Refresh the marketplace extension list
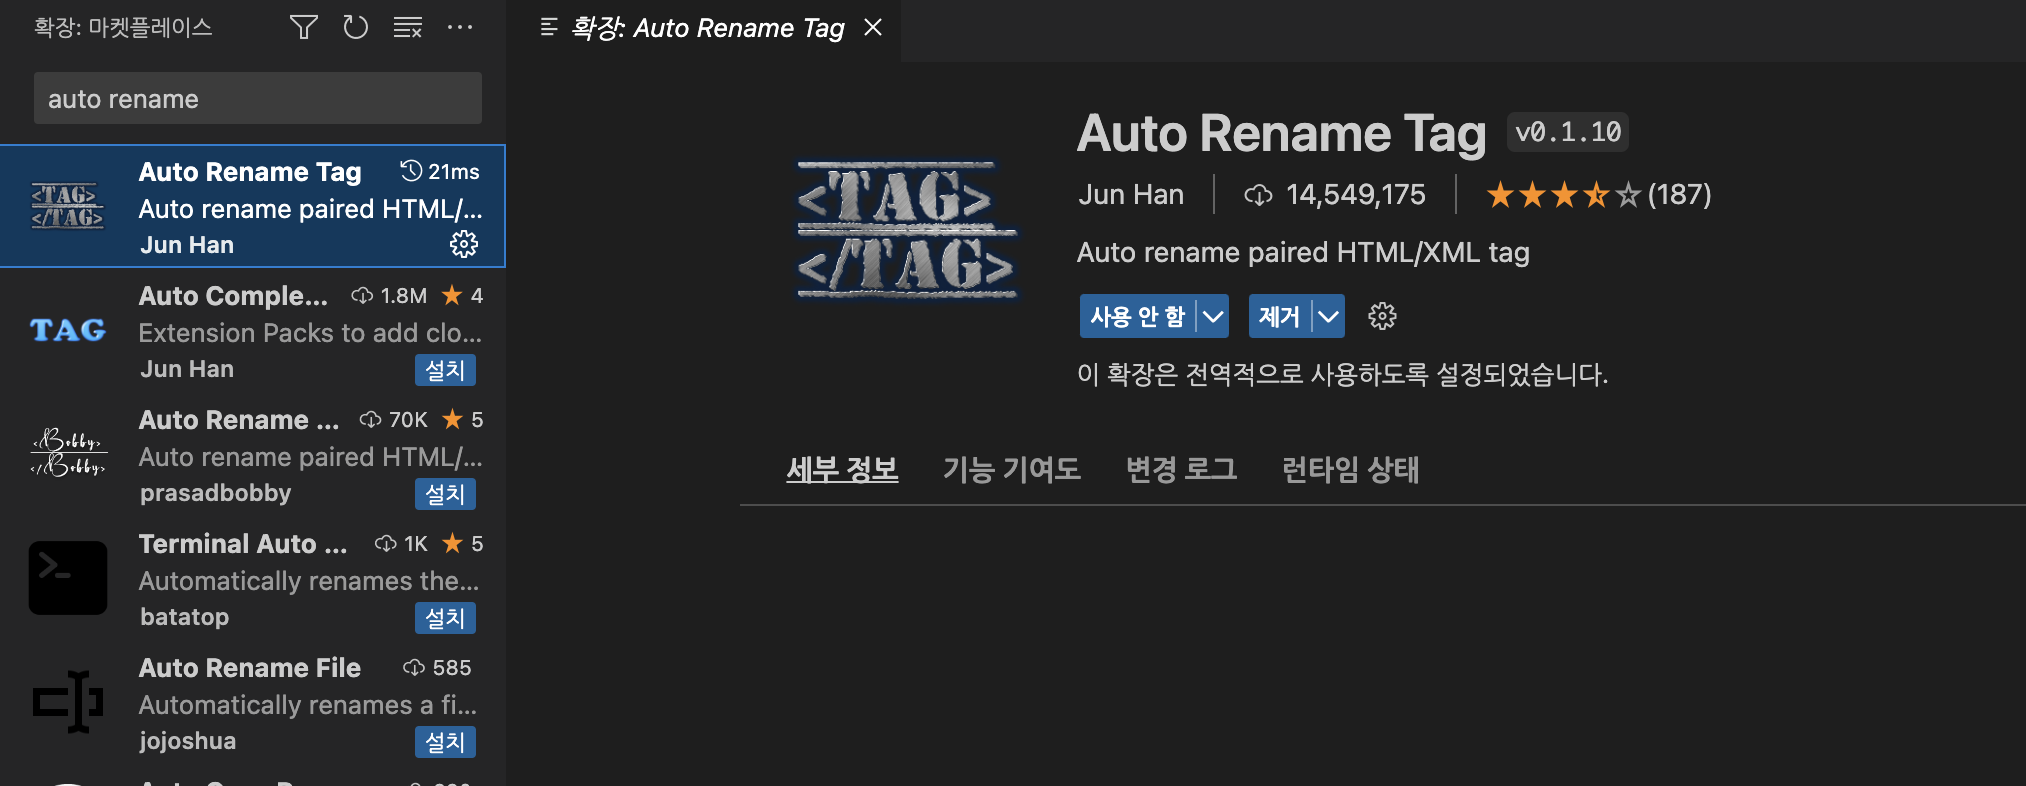2026x786 pixels. (x=356, y=27)
